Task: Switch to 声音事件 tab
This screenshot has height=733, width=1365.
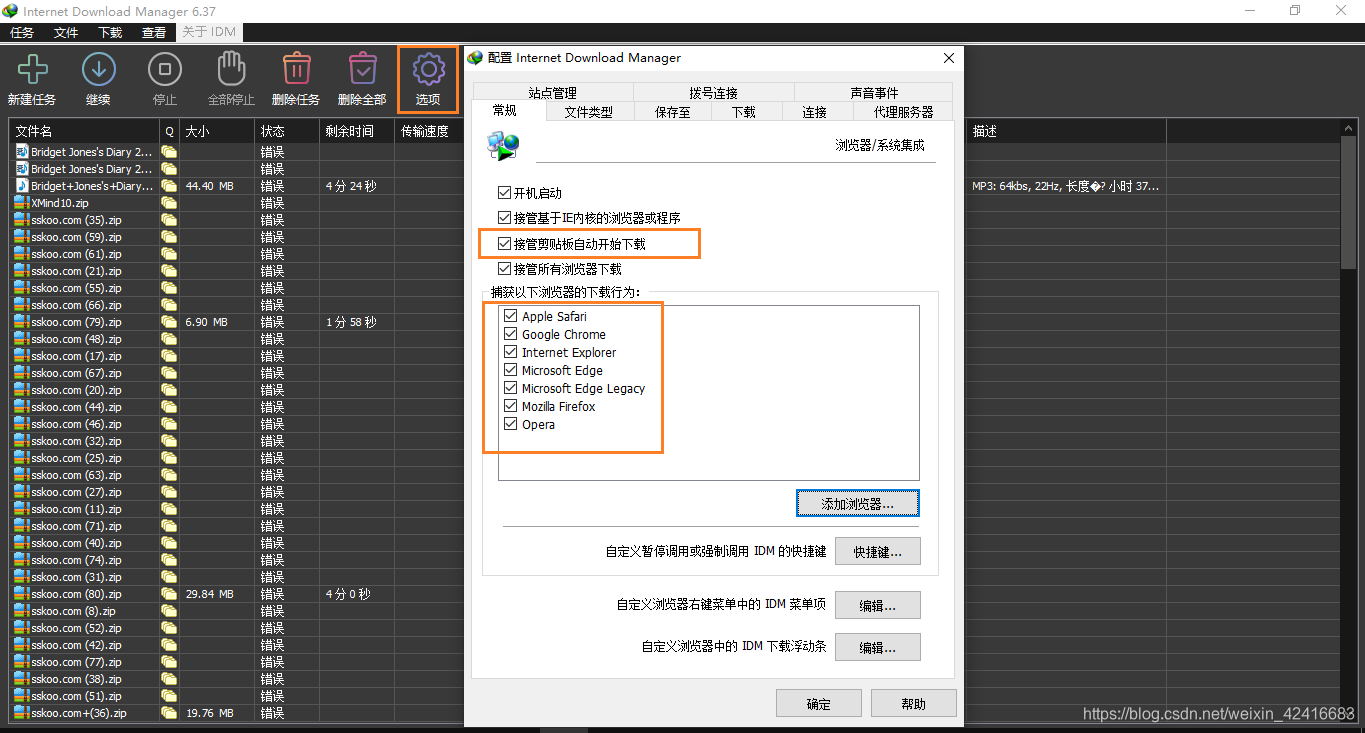Action: 874,93
